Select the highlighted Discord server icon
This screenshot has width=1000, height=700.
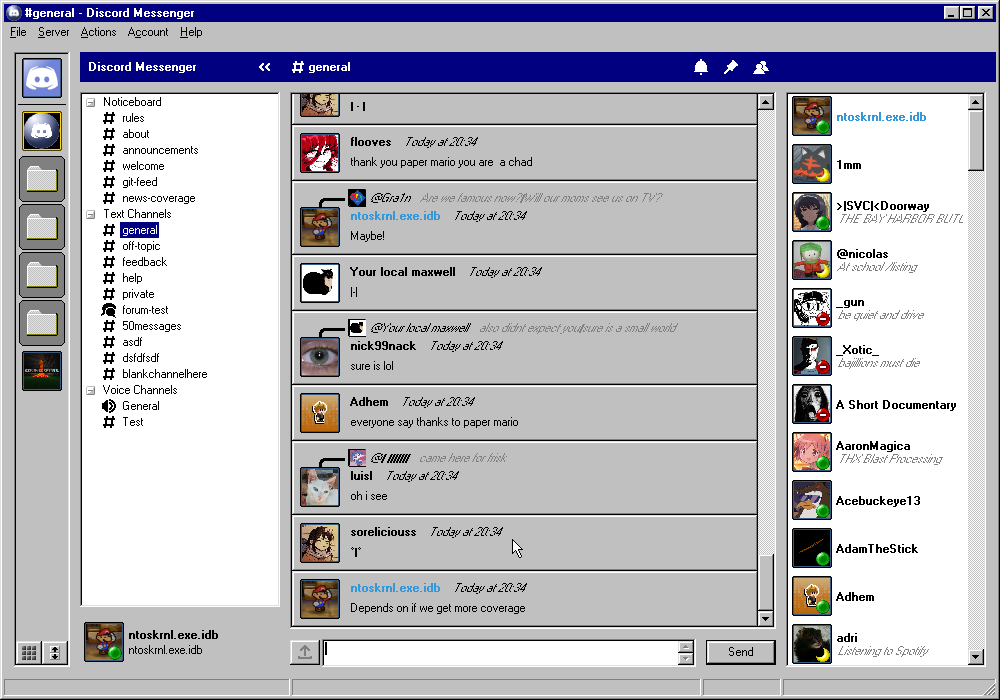pos(42,131)
